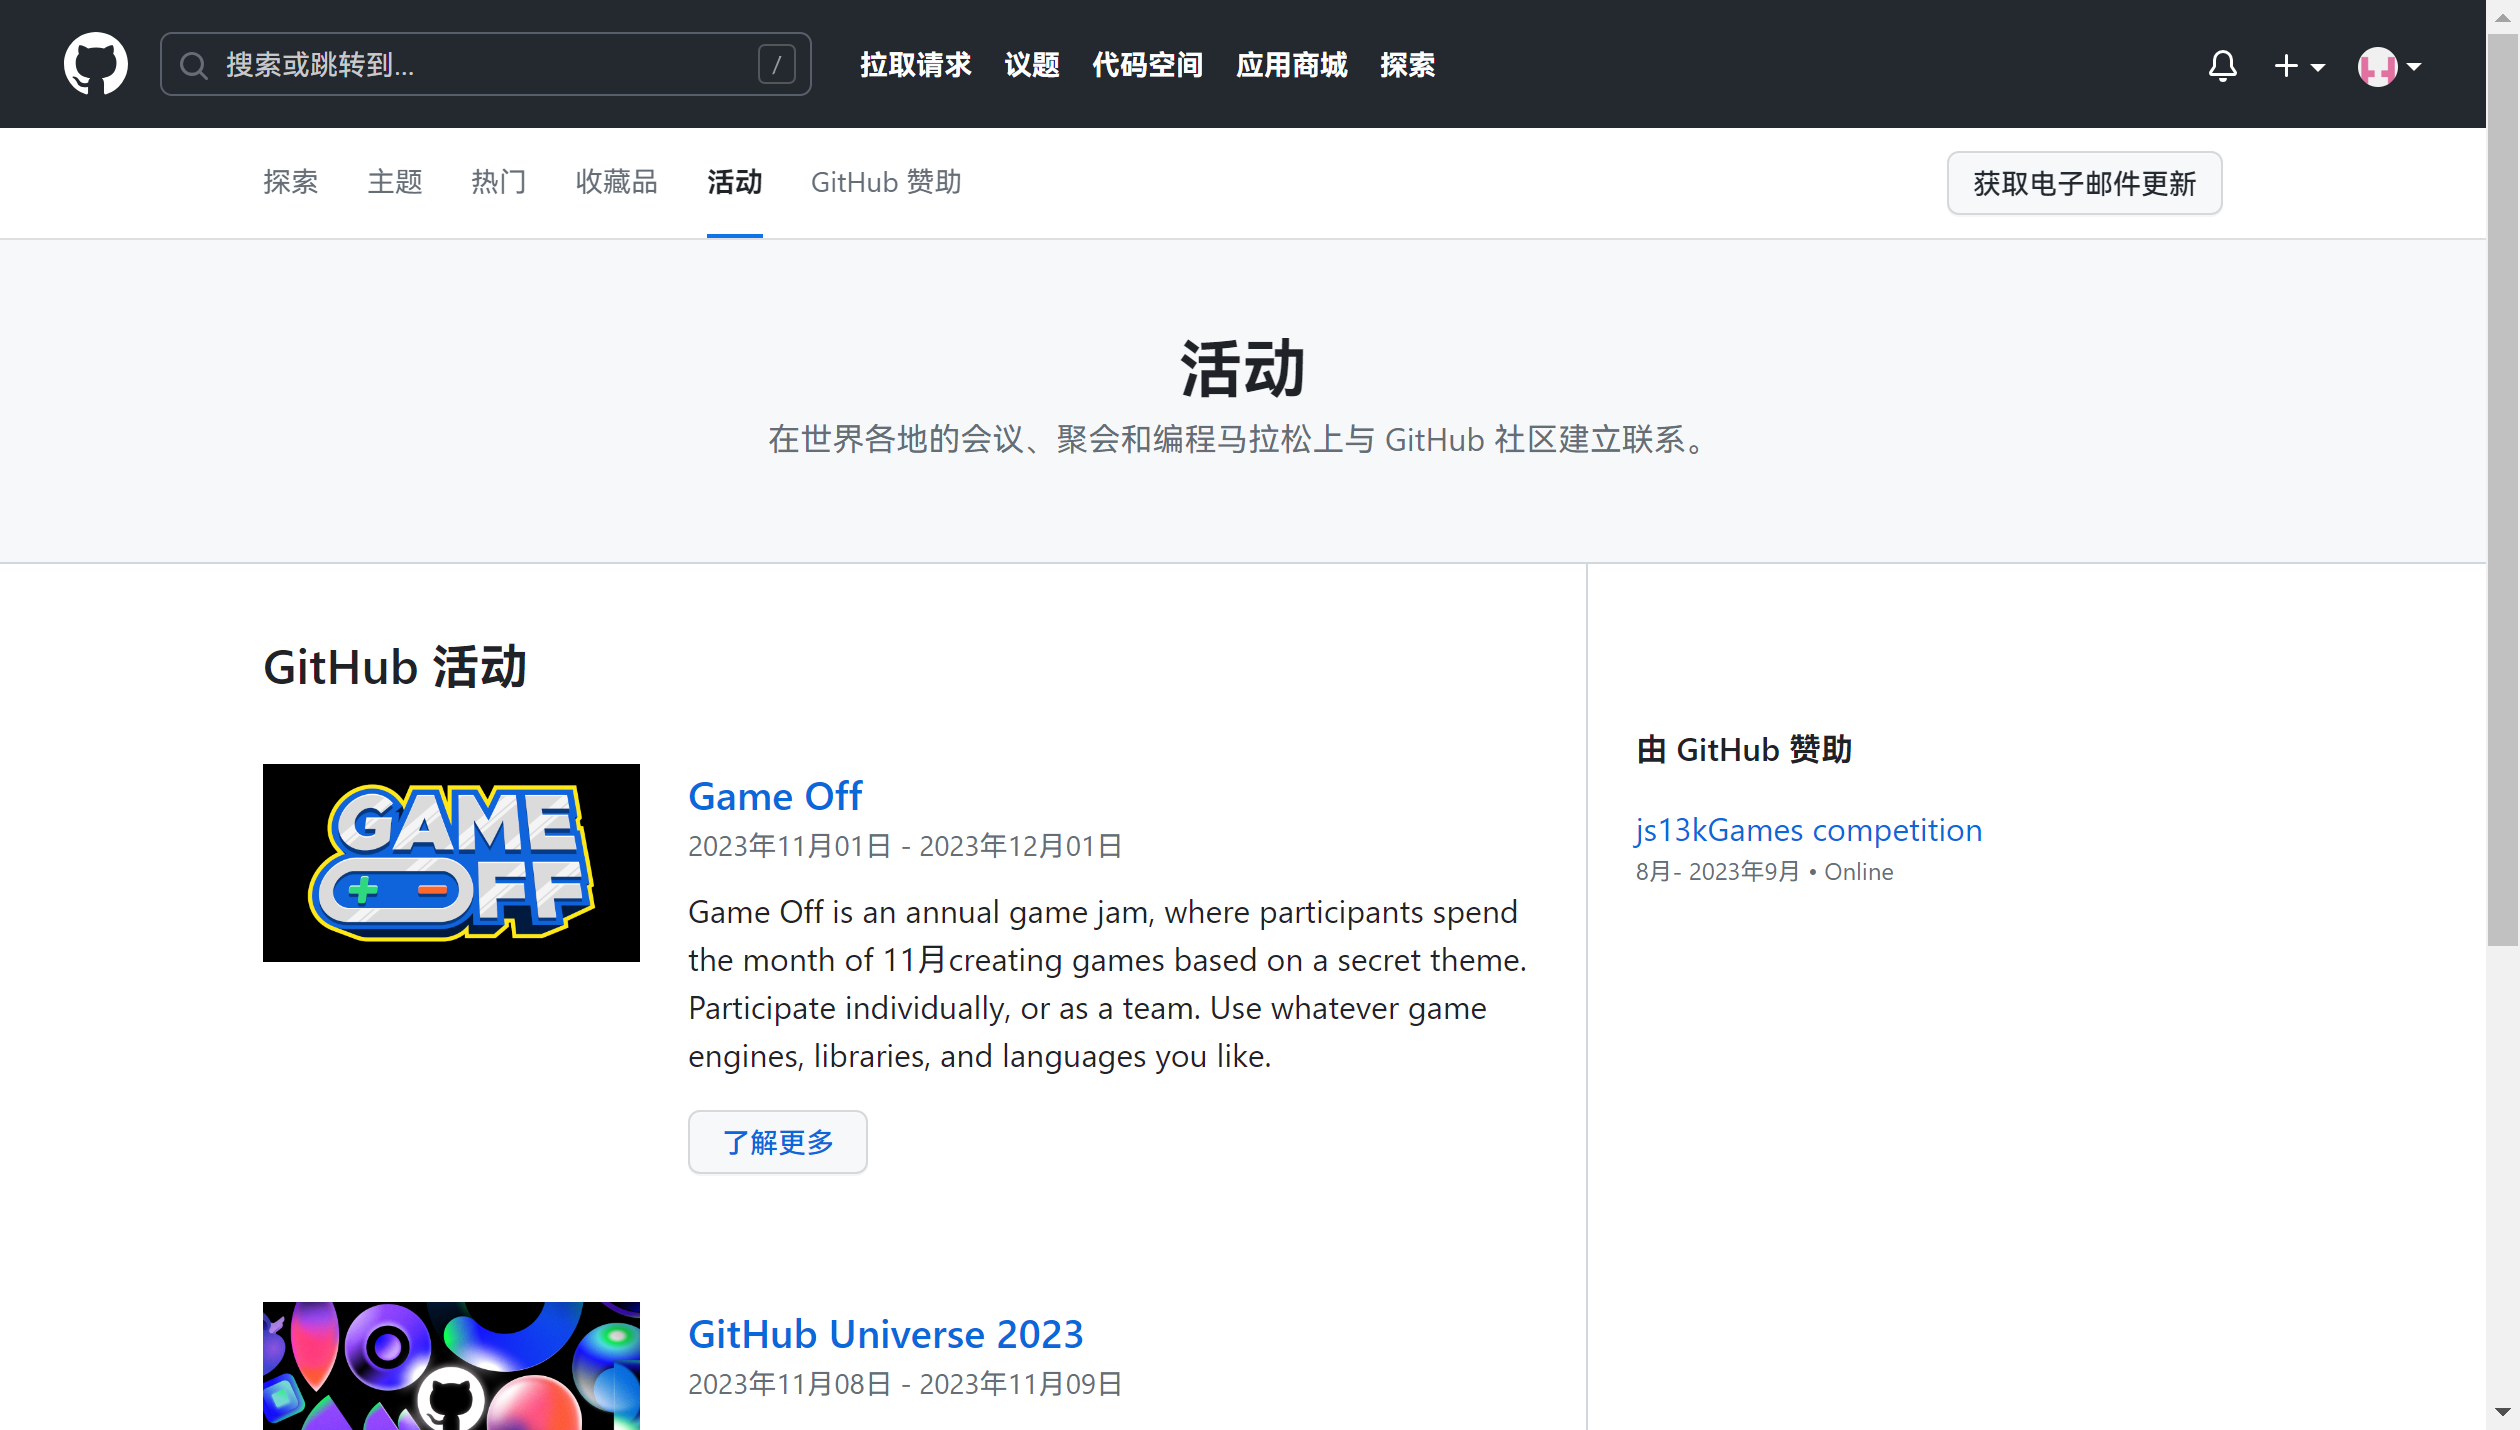
Task: Open your profile avatar menu
Action: (x=2379, y=67)
